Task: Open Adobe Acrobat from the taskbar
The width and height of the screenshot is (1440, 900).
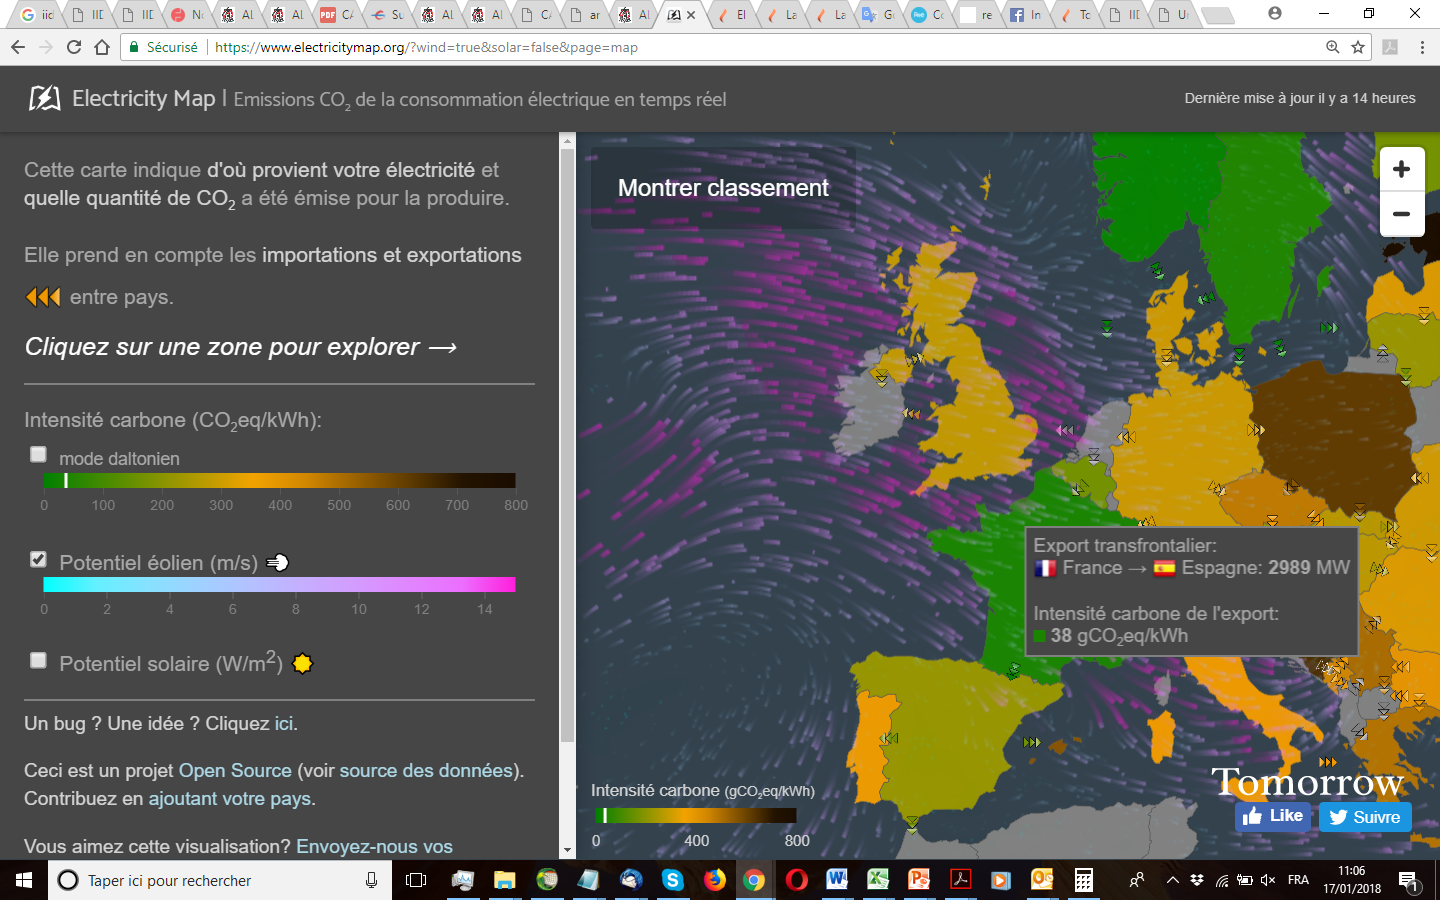Action: [960, 880]
